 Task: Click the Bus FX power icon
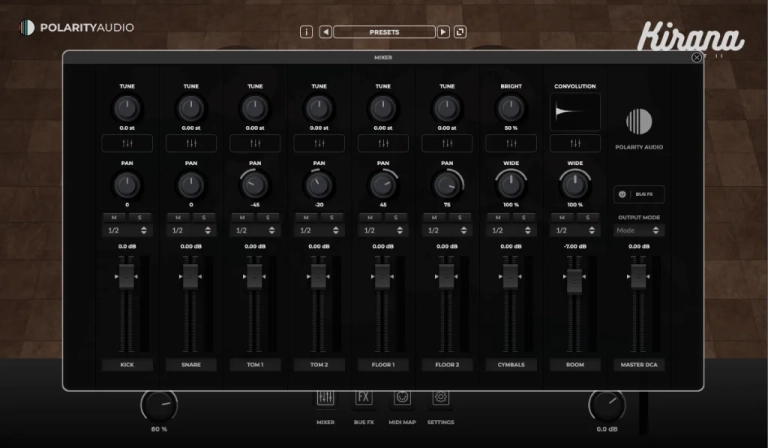point(622,194)
